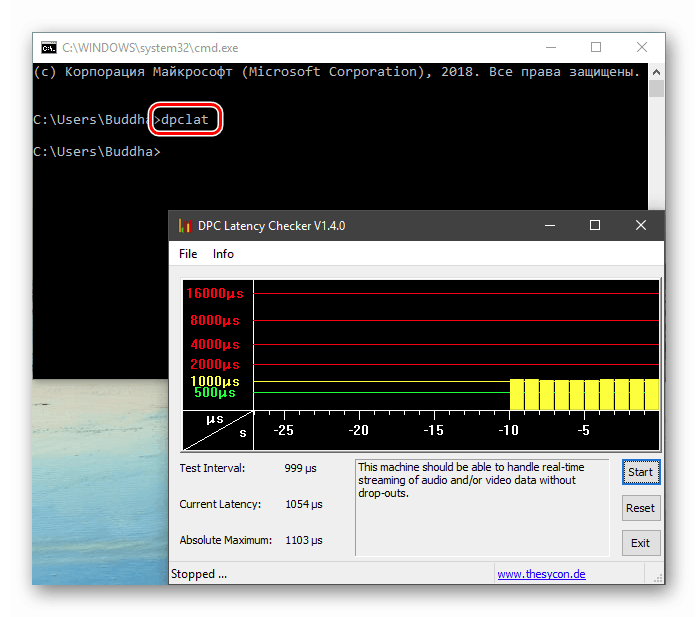Maximize the DPC Latency Checker window
The height and width of the screenshot is (617, 698).
[x=595, y=225]
